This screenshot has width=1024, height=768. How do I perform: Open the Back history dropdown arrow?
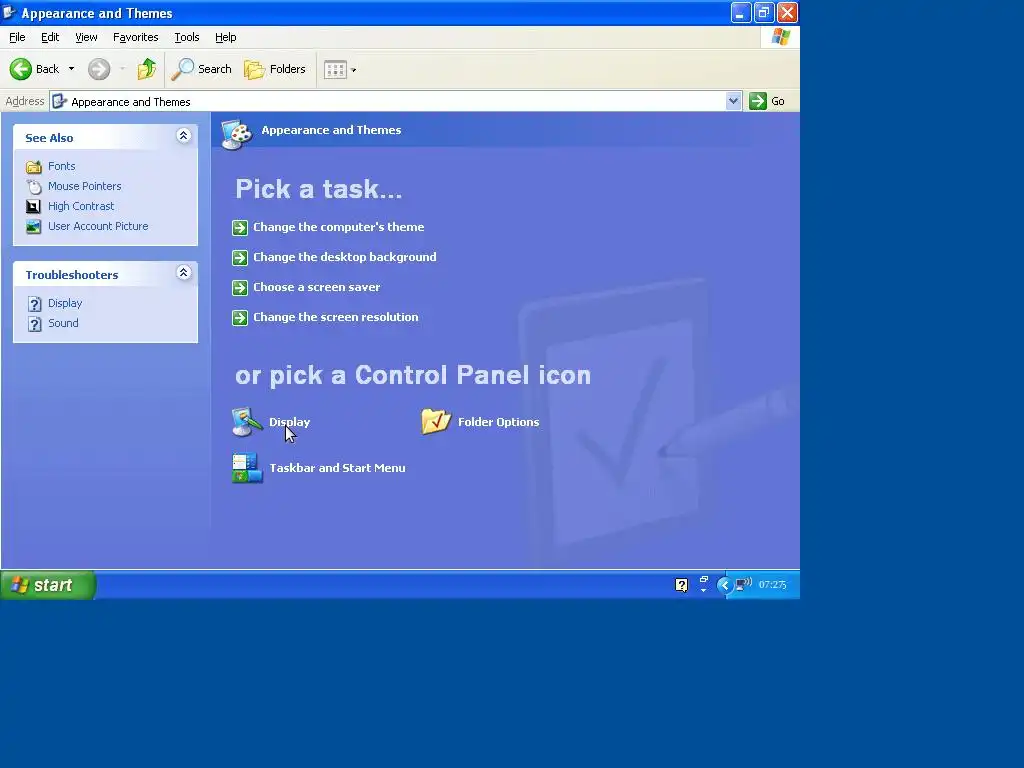[x=71, y=69]
